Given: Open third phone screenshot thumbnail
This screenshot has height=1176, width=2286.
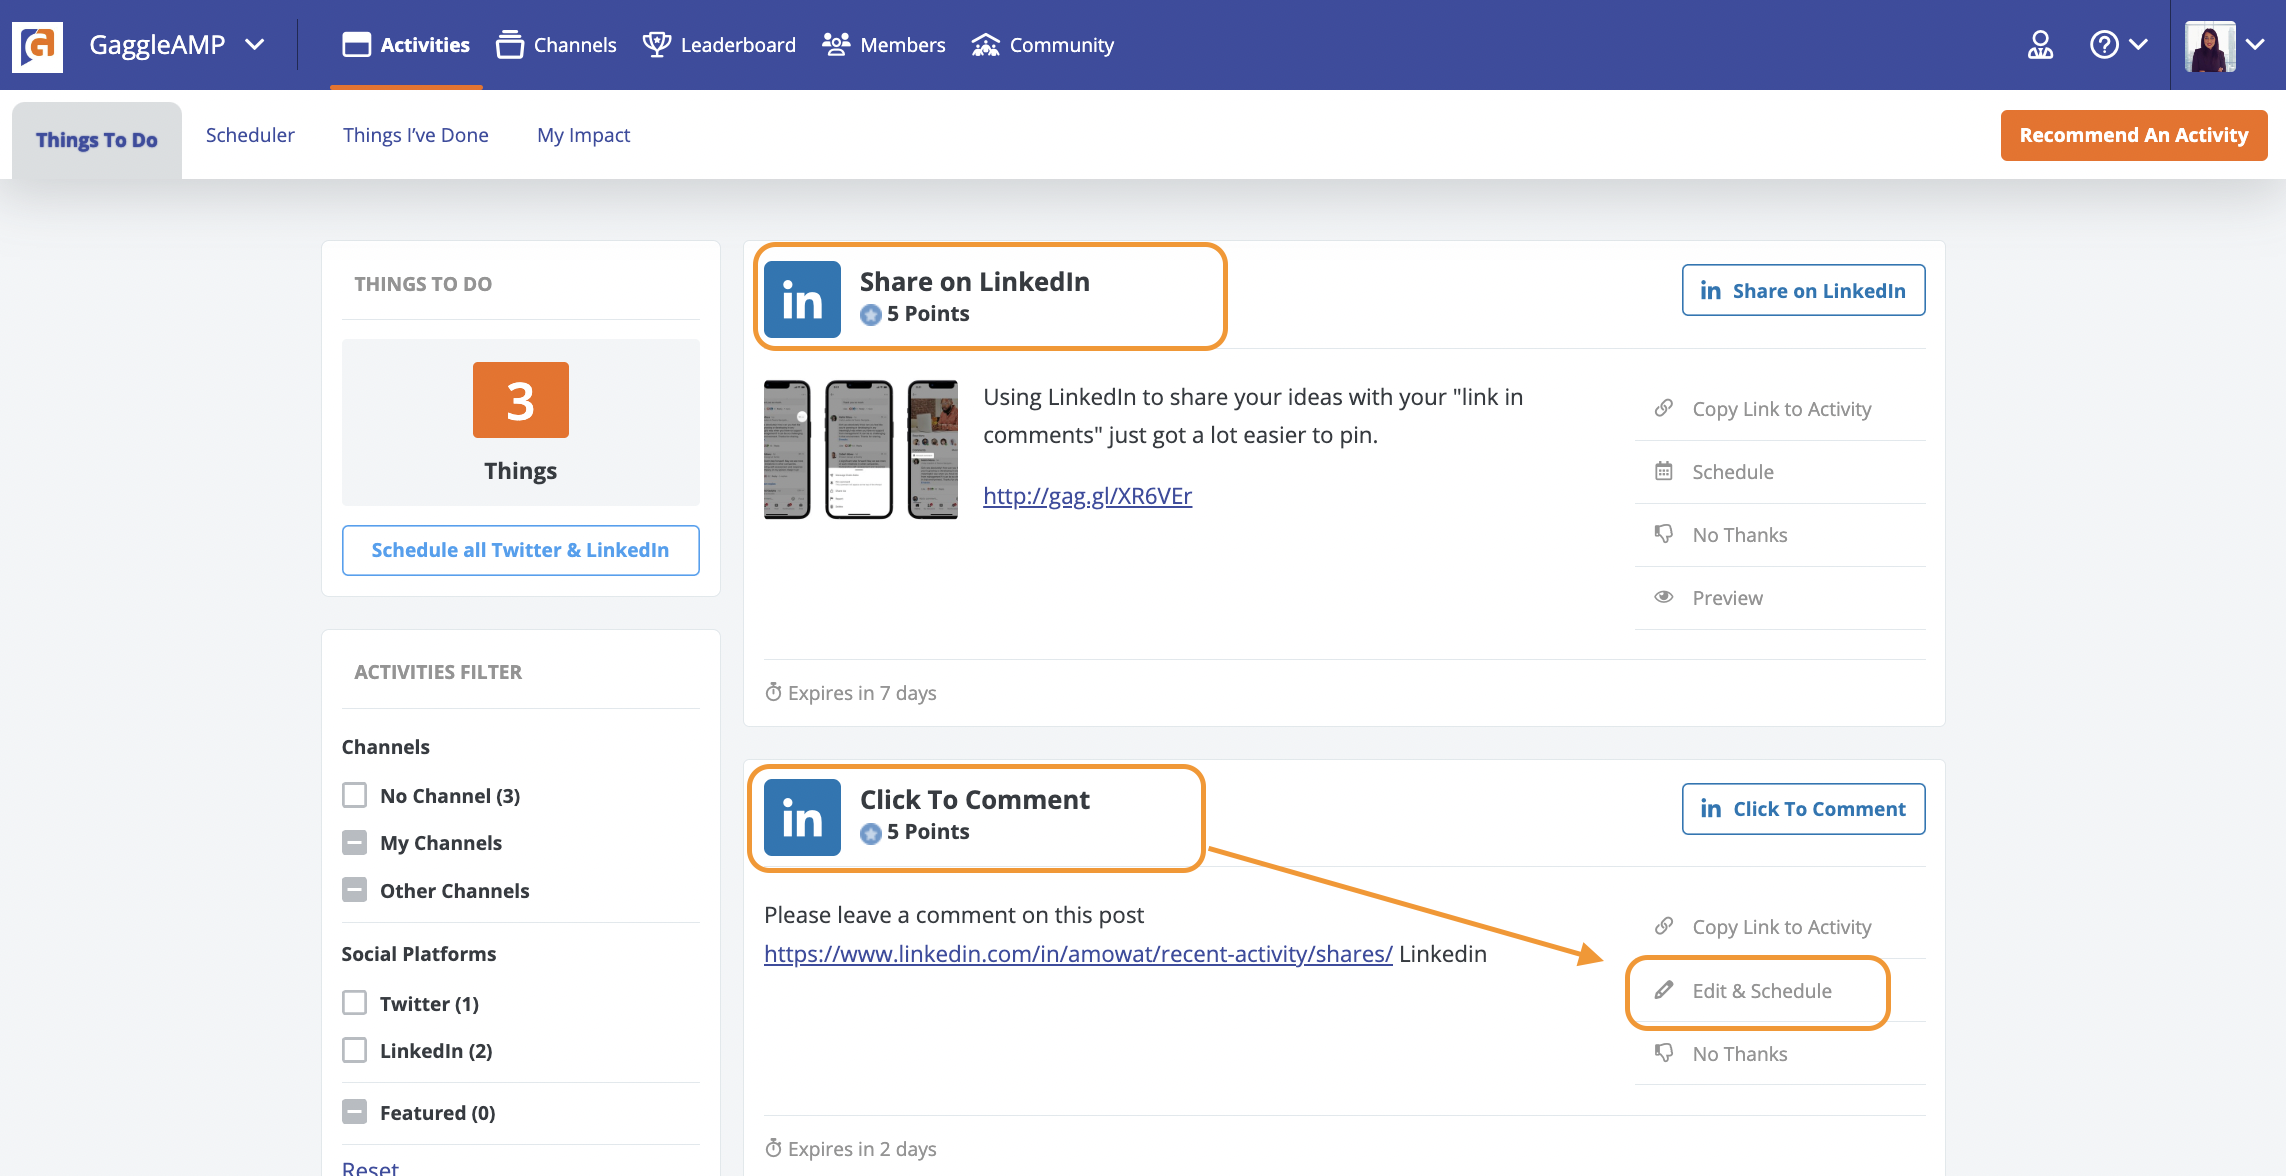Looking at the screenshot, I should [x=933, y=449].
